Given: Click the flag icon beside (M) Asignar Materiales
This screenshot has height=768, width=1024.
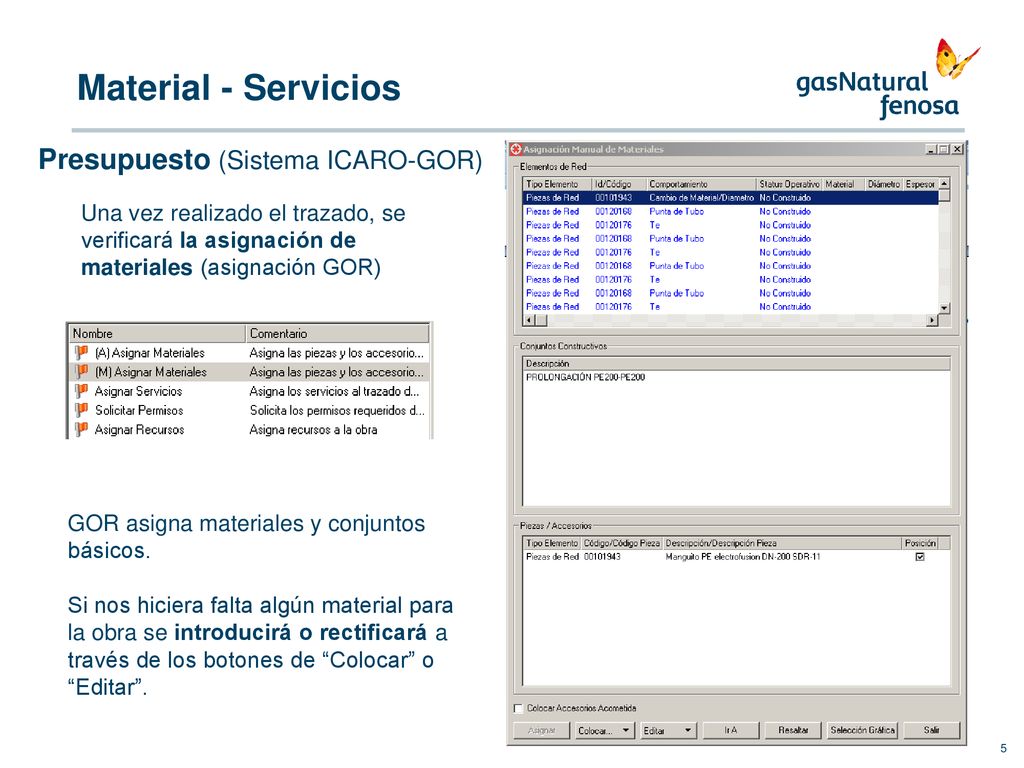Looking at the screenshot, I should [x=81, y=372].
